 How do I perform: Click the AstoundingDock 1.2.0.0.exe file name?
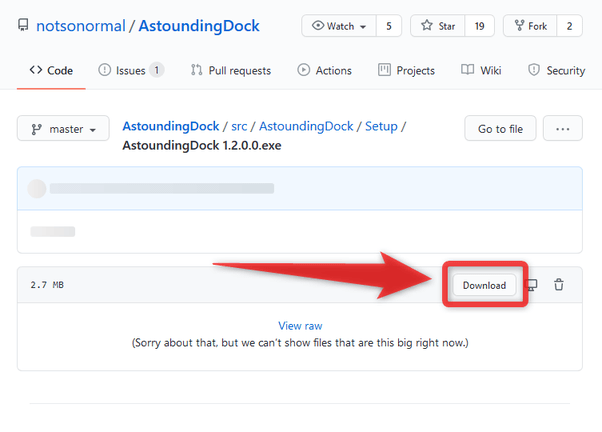pyautogui.click(x=202, y=146)
